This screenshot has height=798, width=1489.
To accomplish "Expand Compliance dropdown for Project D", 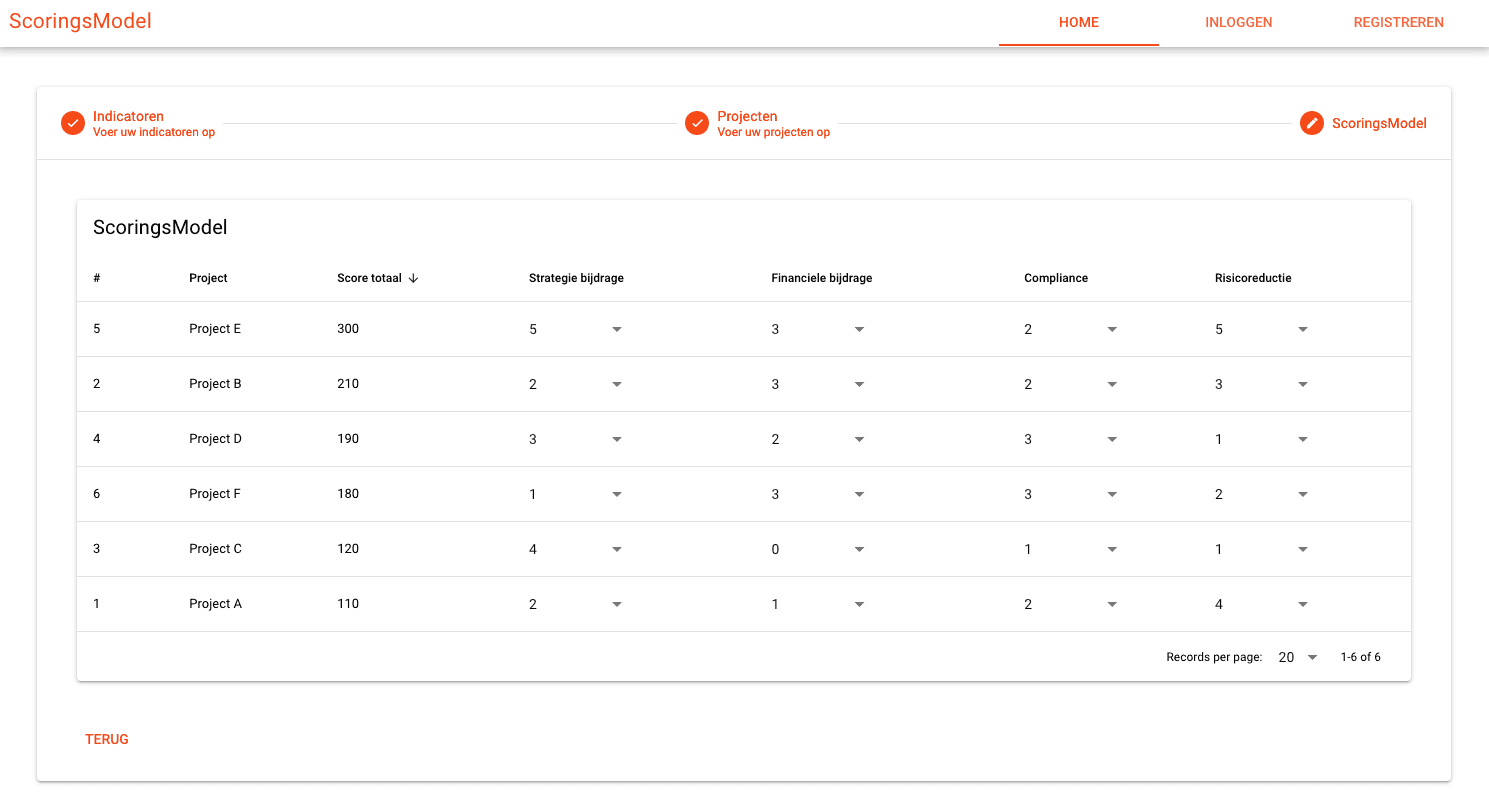I will coord(1070,439).
